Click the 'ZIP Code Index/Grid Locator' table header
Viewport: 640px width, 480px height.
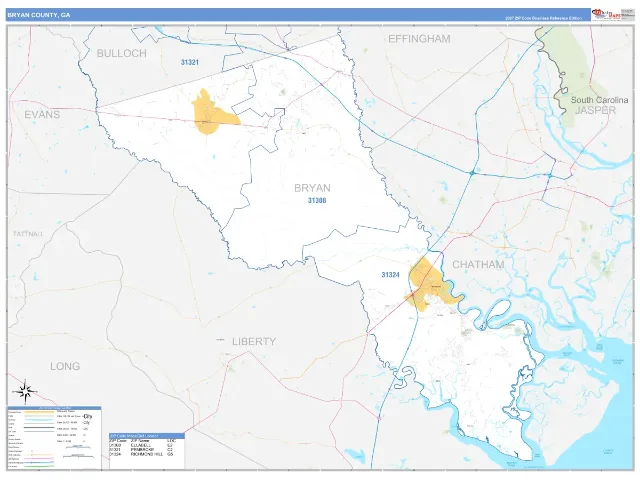(147, 436)
